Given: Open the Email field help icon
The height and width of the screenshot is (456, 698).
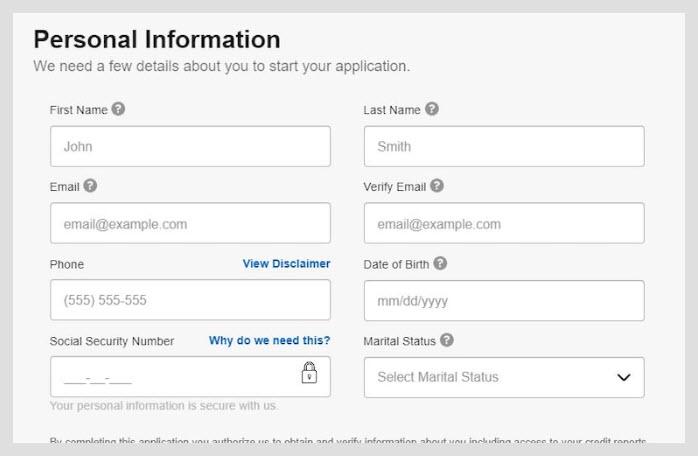Looking at the screenshot, I should 90,186.
